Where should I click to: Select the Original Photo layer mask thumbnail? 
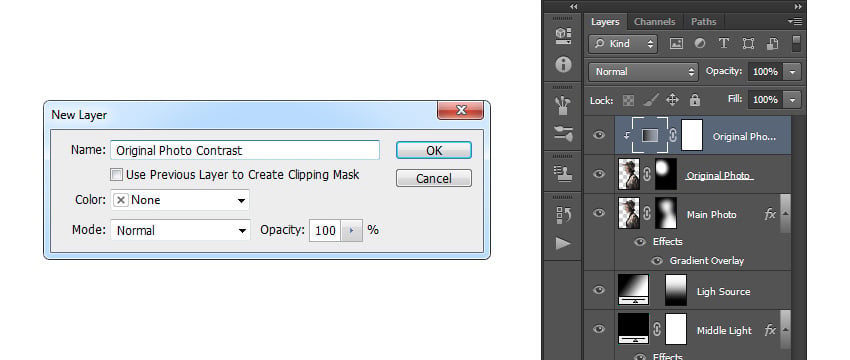666,174
